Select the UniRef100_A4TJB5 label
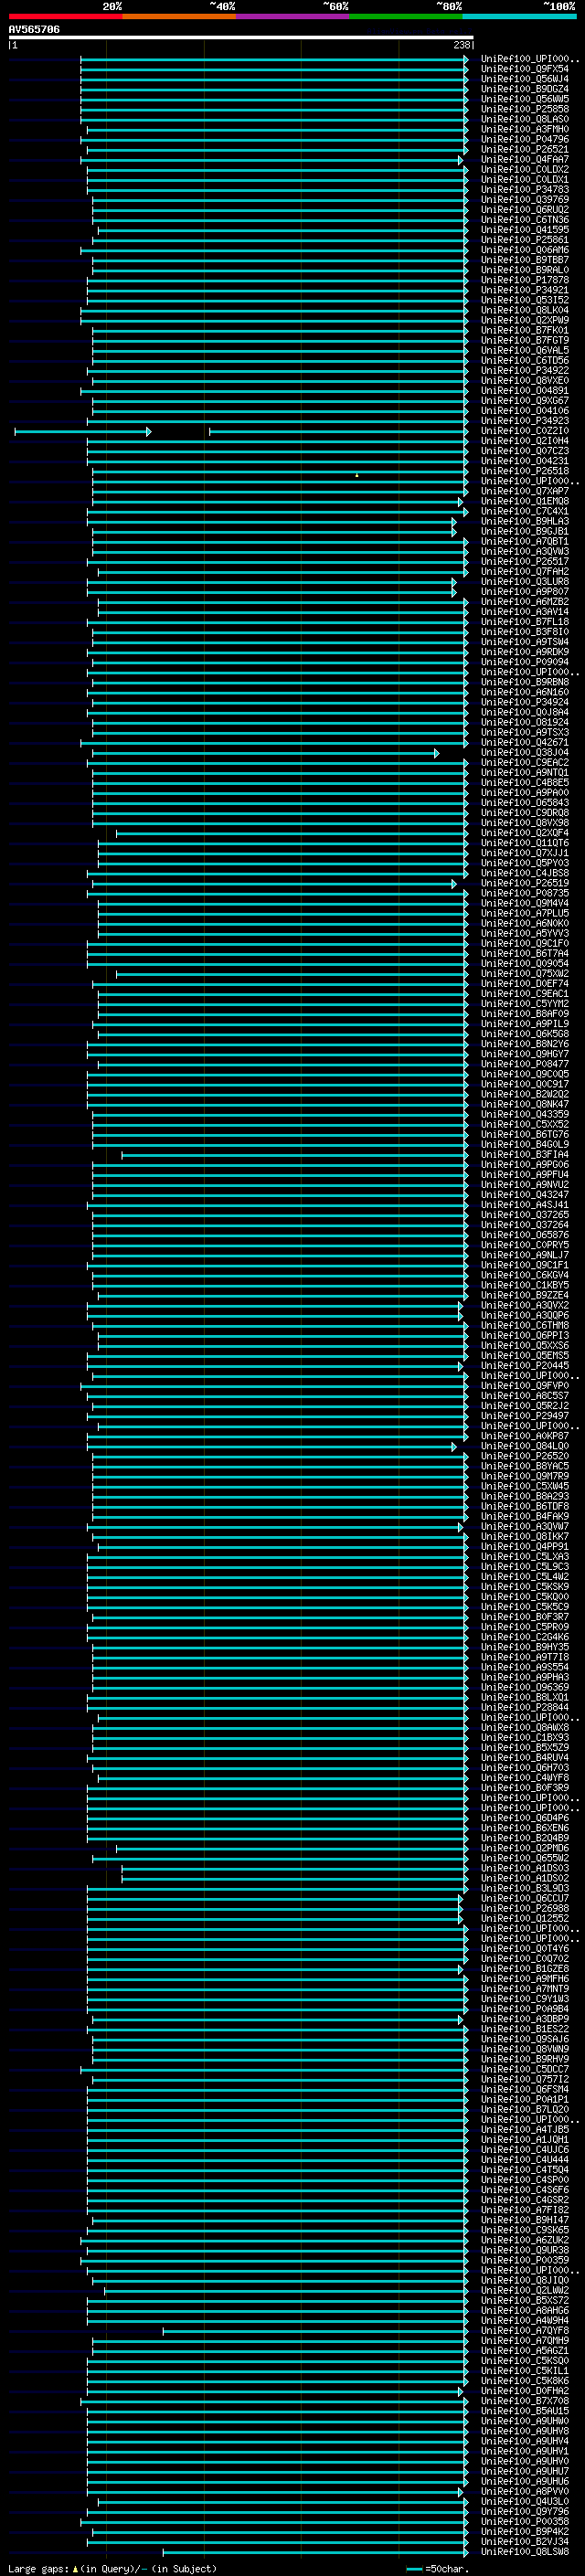The image size is (585, 2576). [524, 2129]
